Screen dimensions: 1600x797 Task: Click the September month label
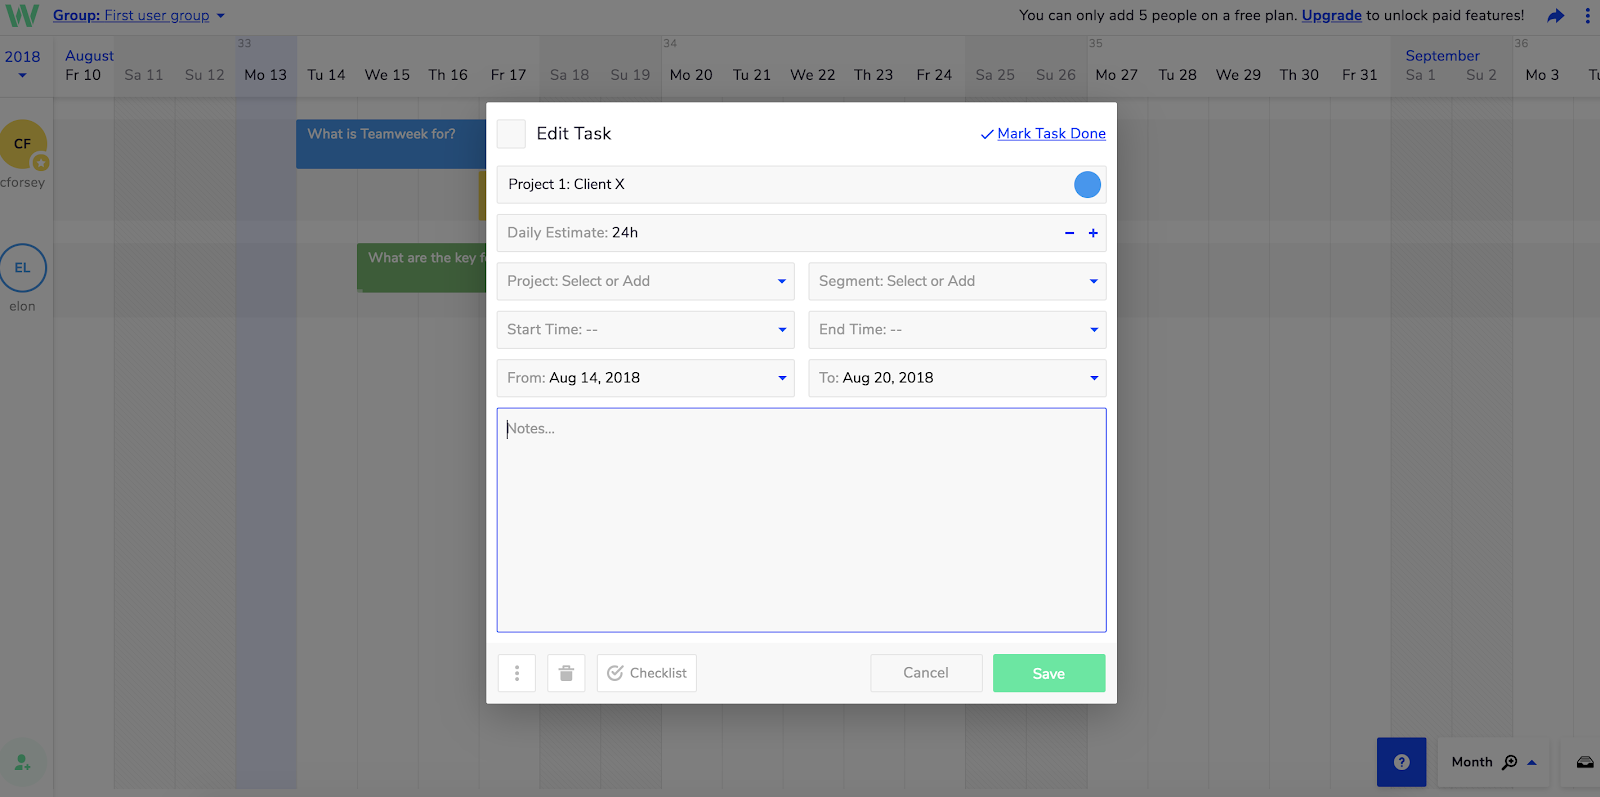(x=1442, y=56)
